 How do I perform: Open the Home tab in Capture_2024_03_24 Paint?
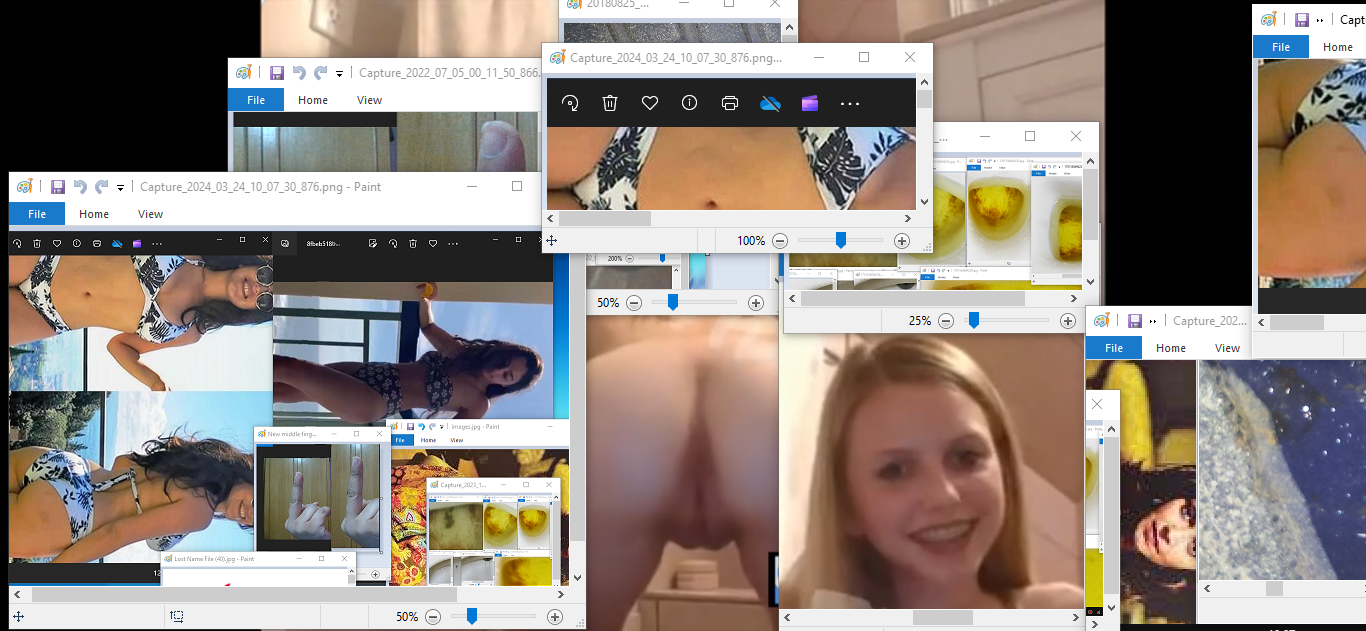click(94, 214)
